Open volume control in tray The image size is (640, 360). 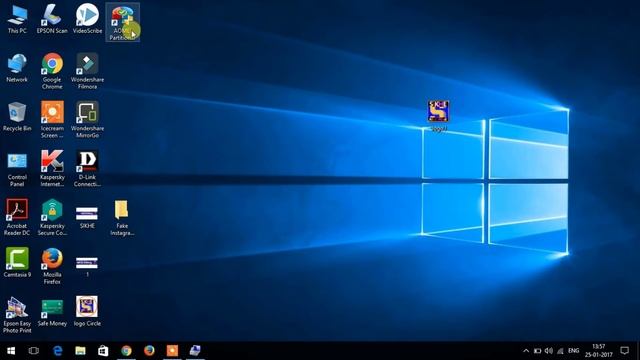tap(549, 351)
